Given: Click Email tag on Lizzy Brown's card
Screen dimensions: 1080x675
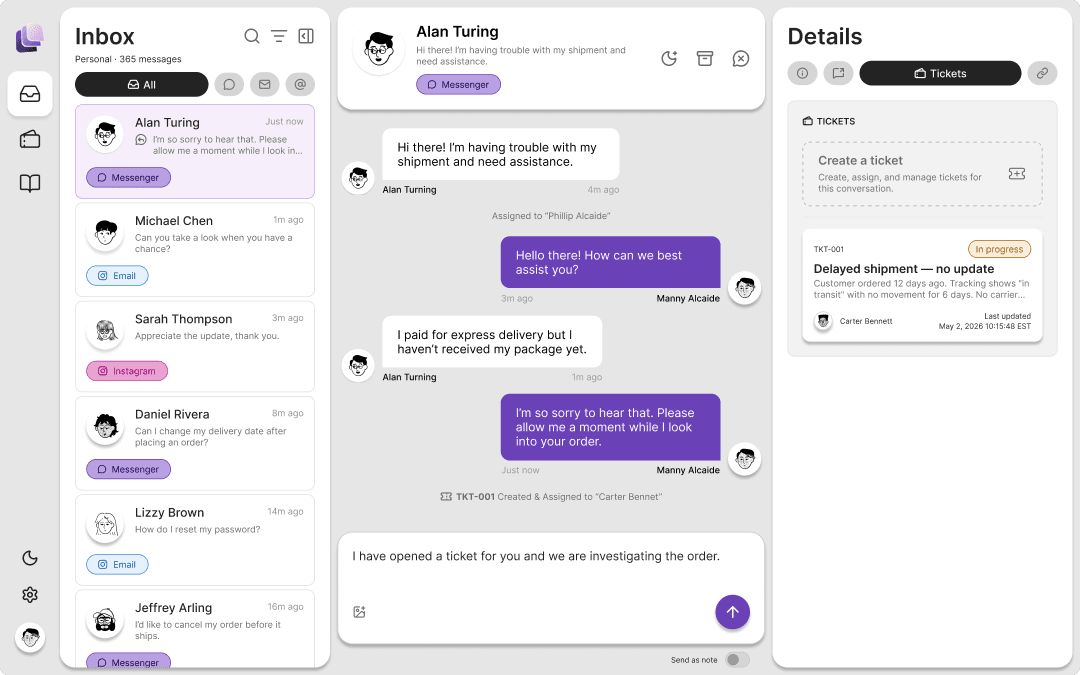Looking at the screenshot, I should click(117, 564).
